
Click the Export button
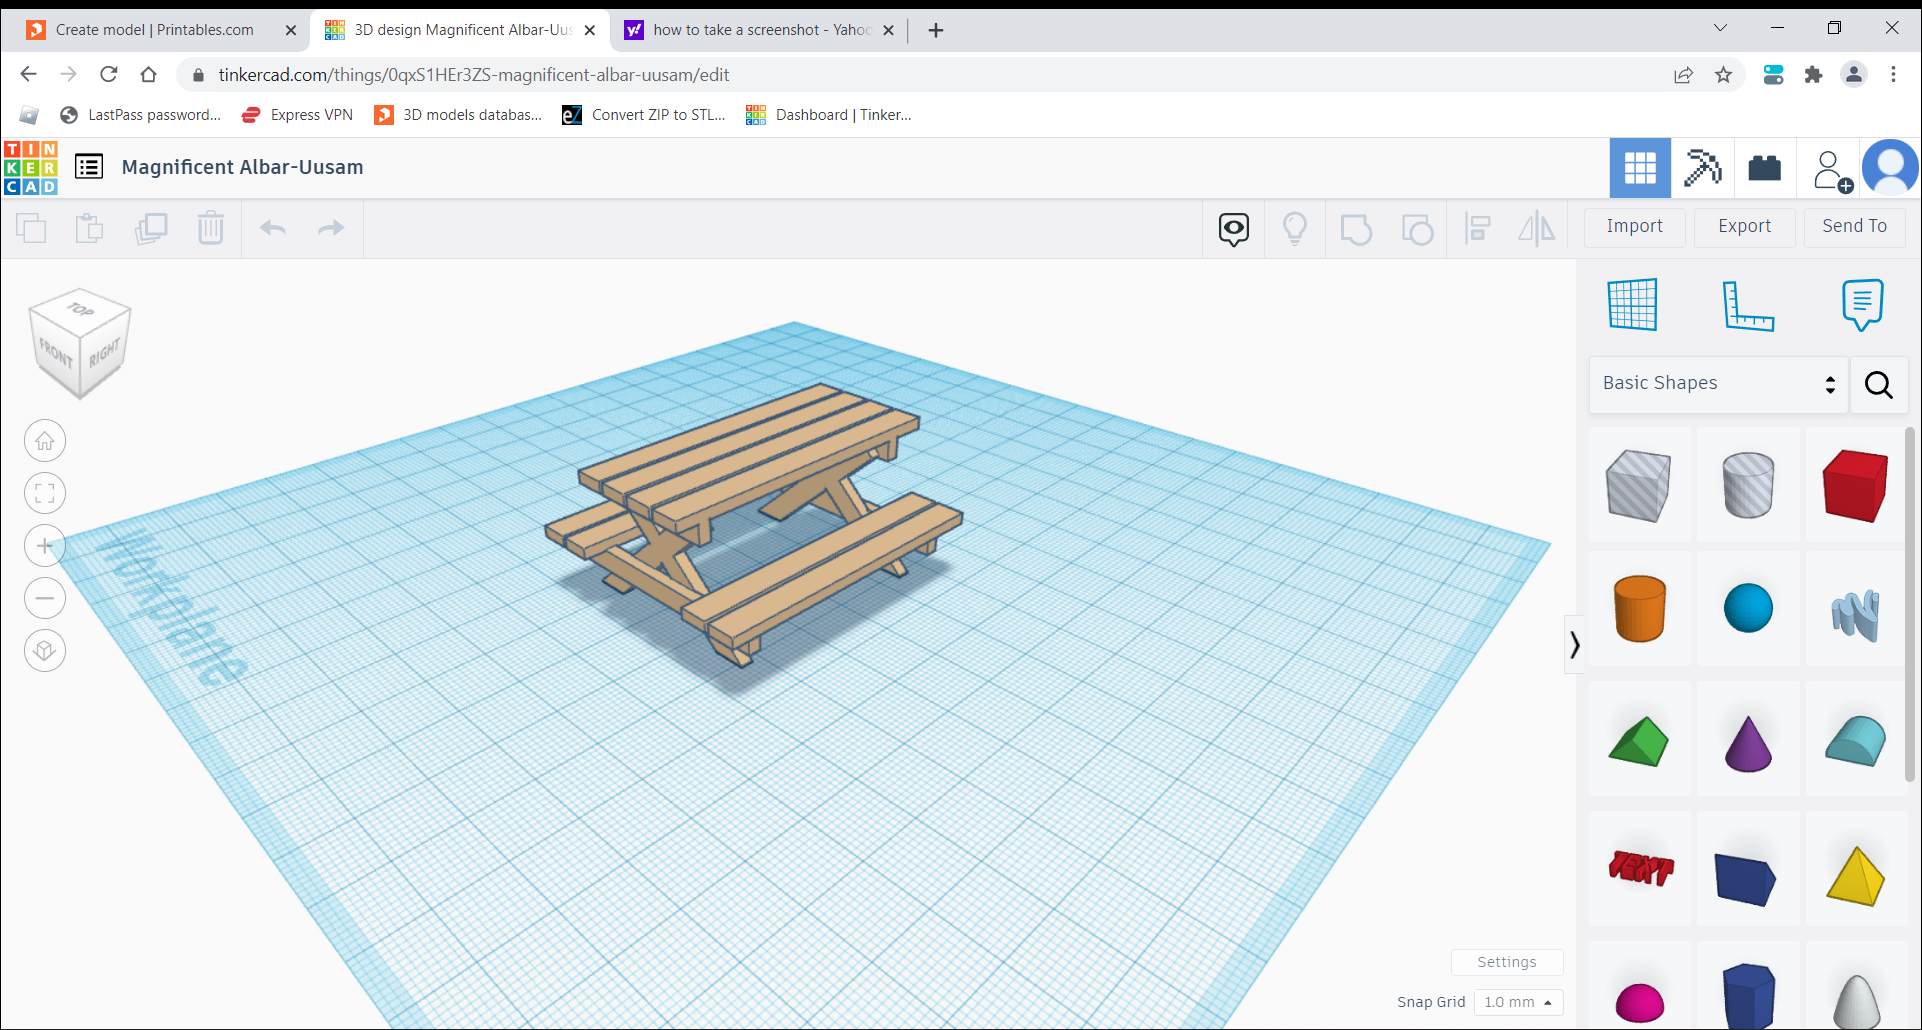[1744, 226]
